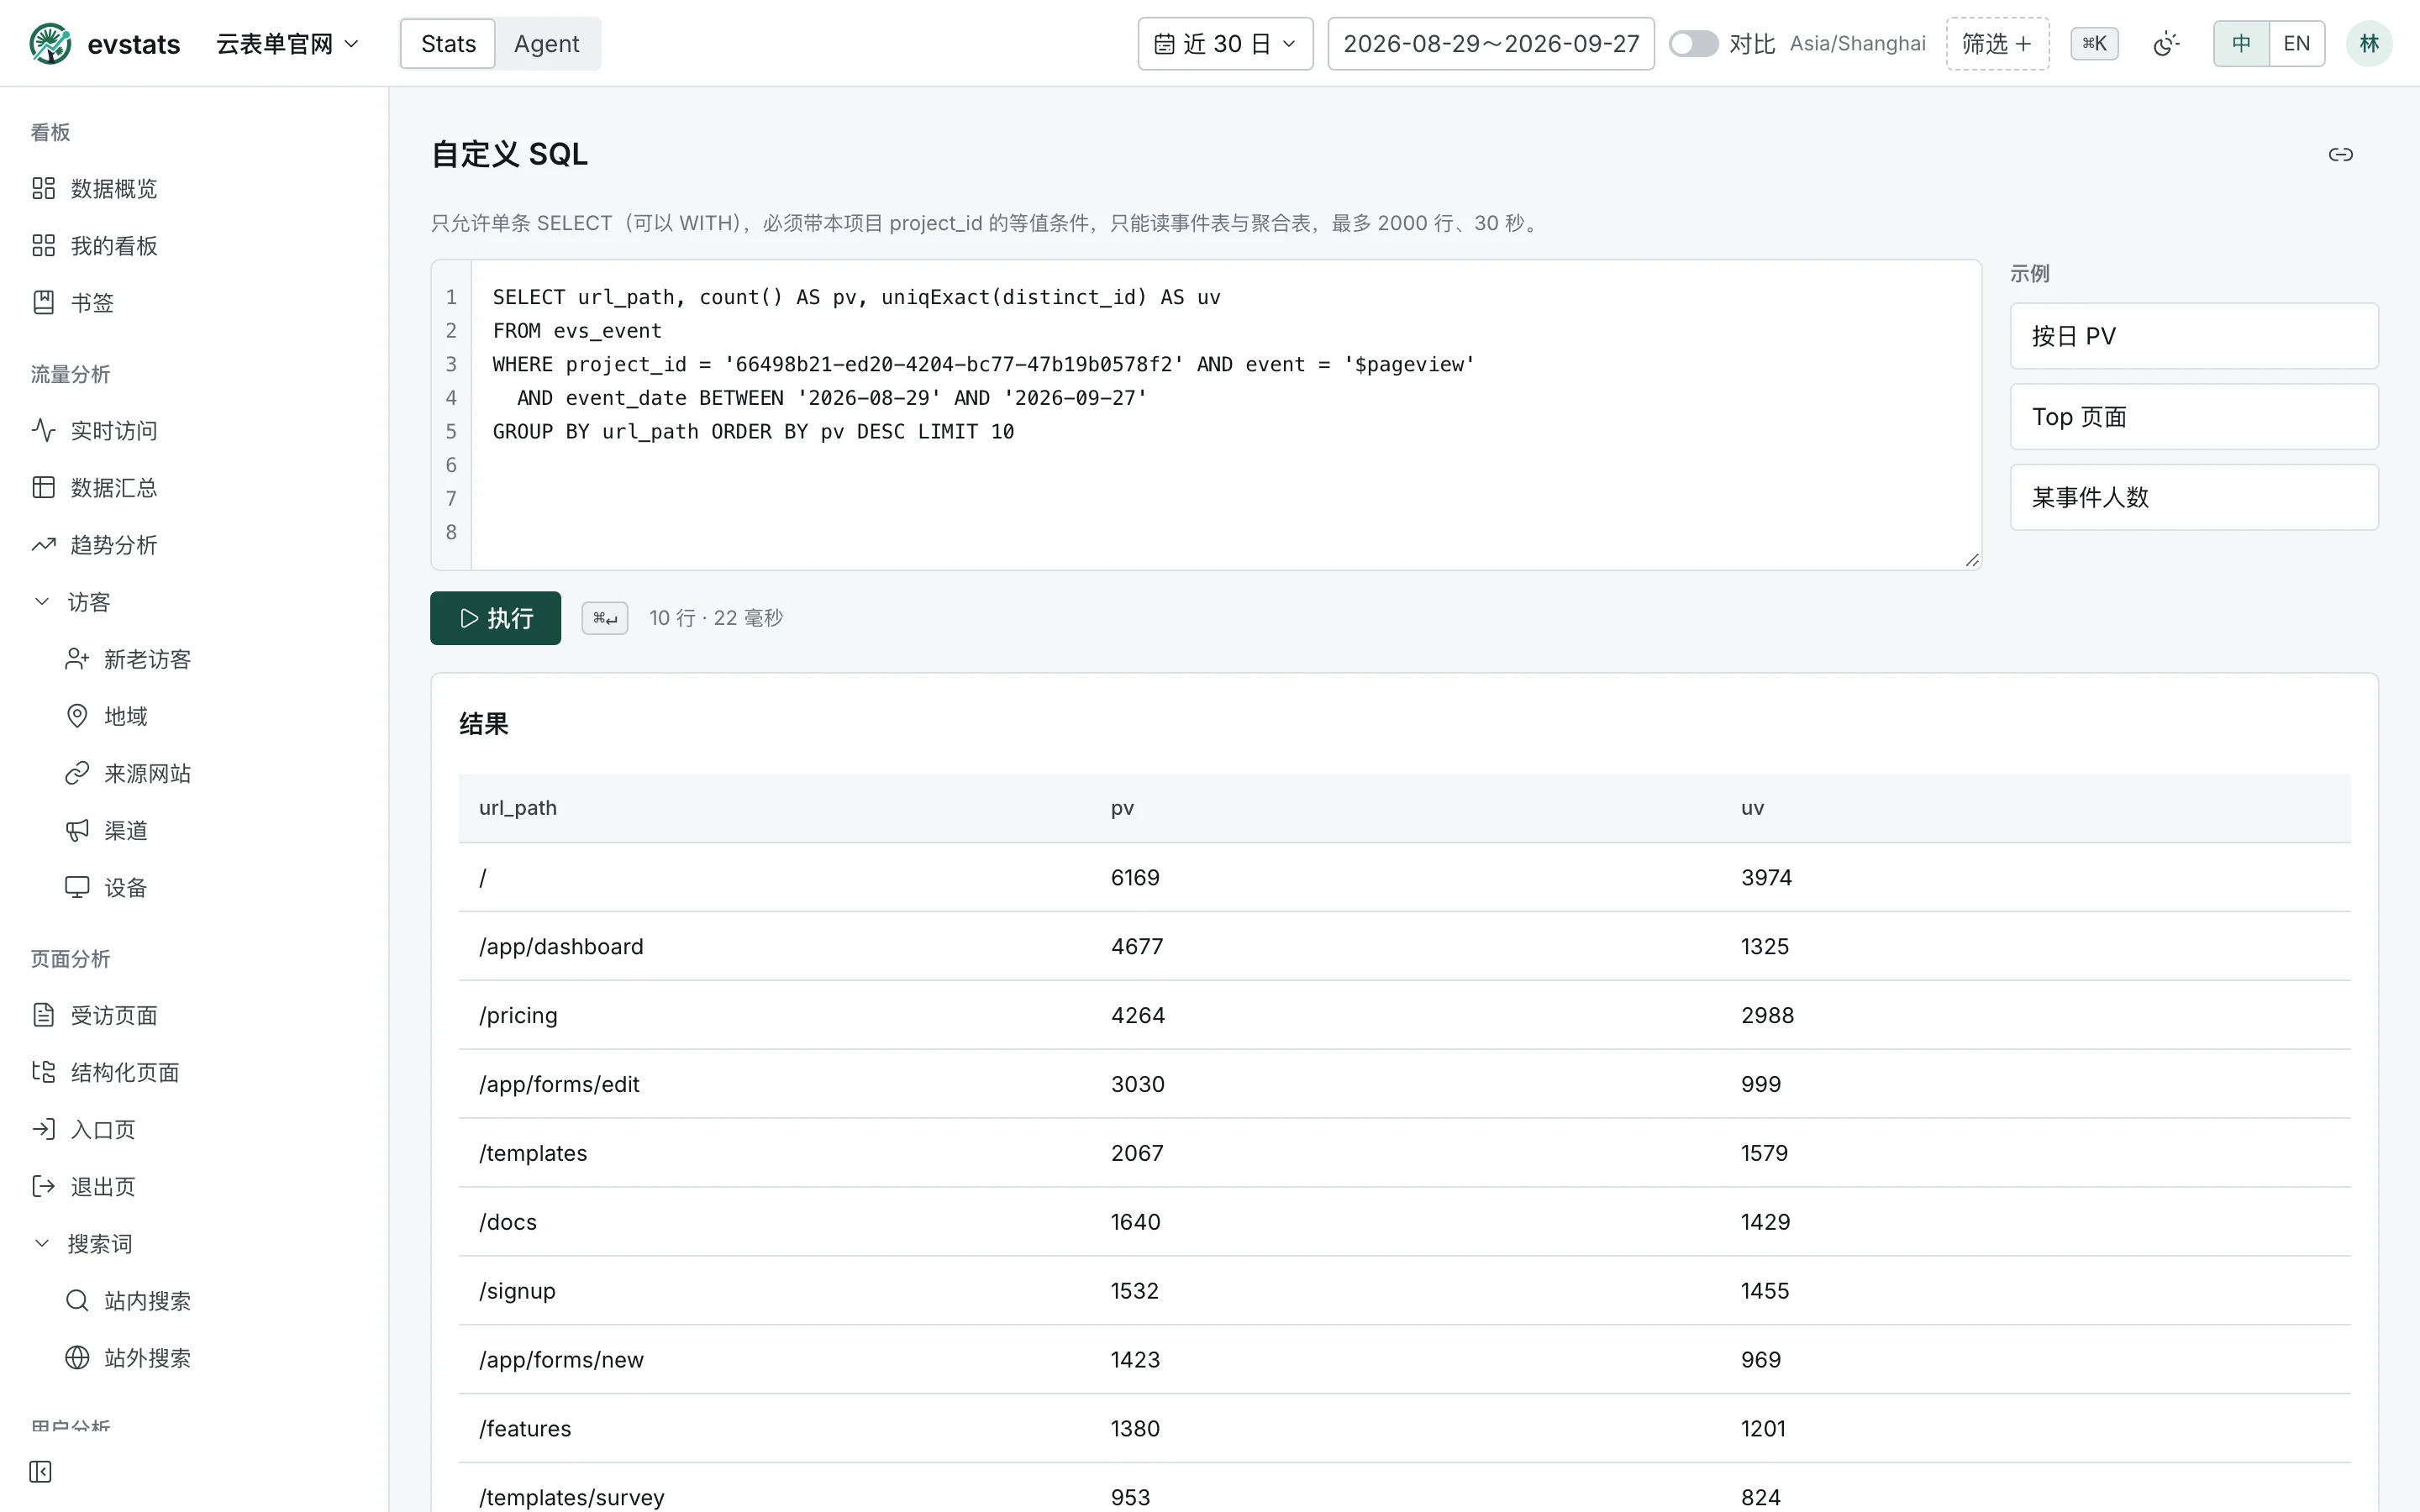Image resolution: width=2420 pixels, height=1512 pixels.
Task: Click the evstats logo icon
Action: tap(50, 43)
